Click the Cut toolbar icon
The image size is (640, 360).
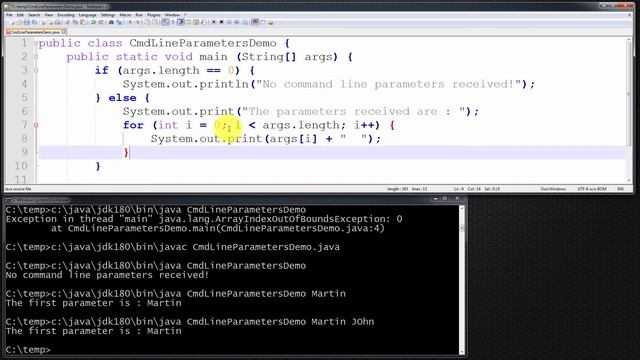point(67,22)
